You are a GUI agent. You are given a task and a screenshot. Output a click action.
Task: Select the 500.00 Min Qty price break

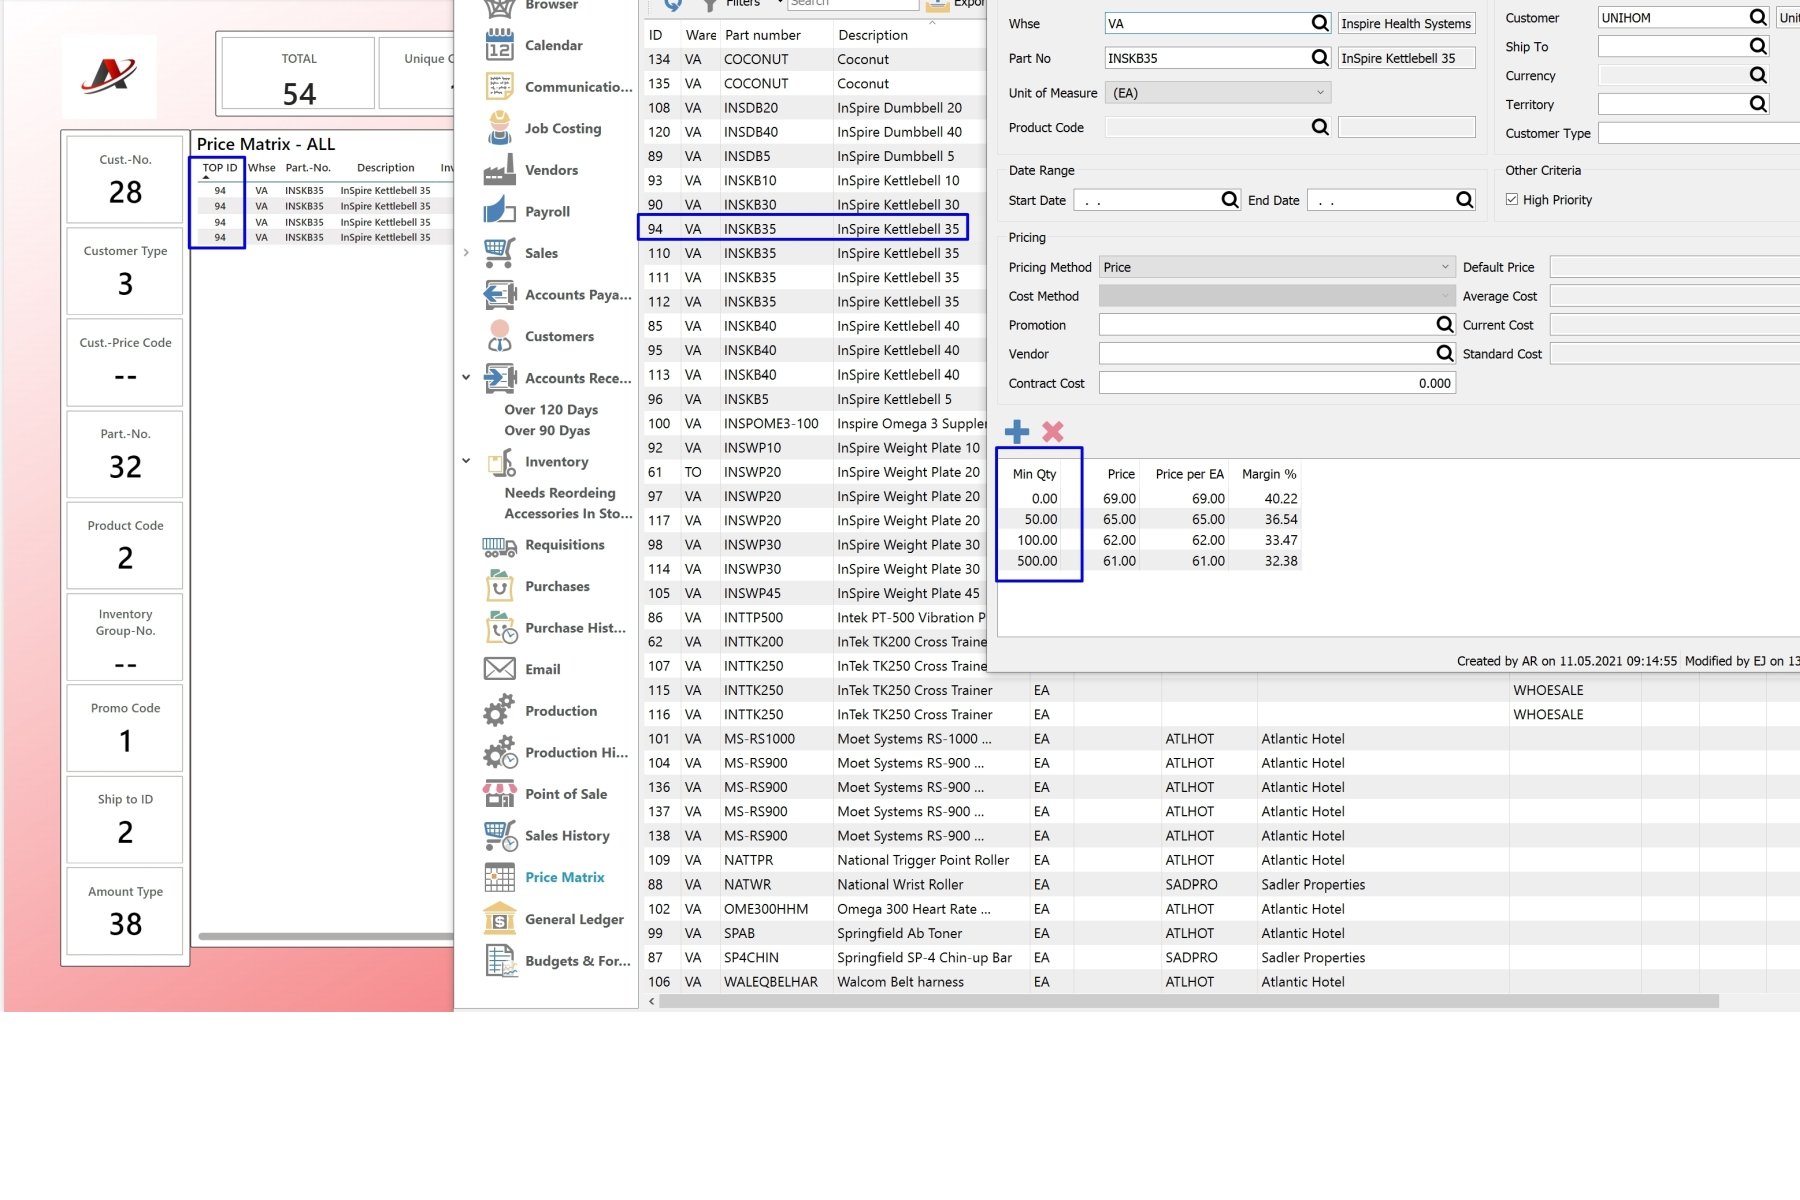click(1037, 561)
